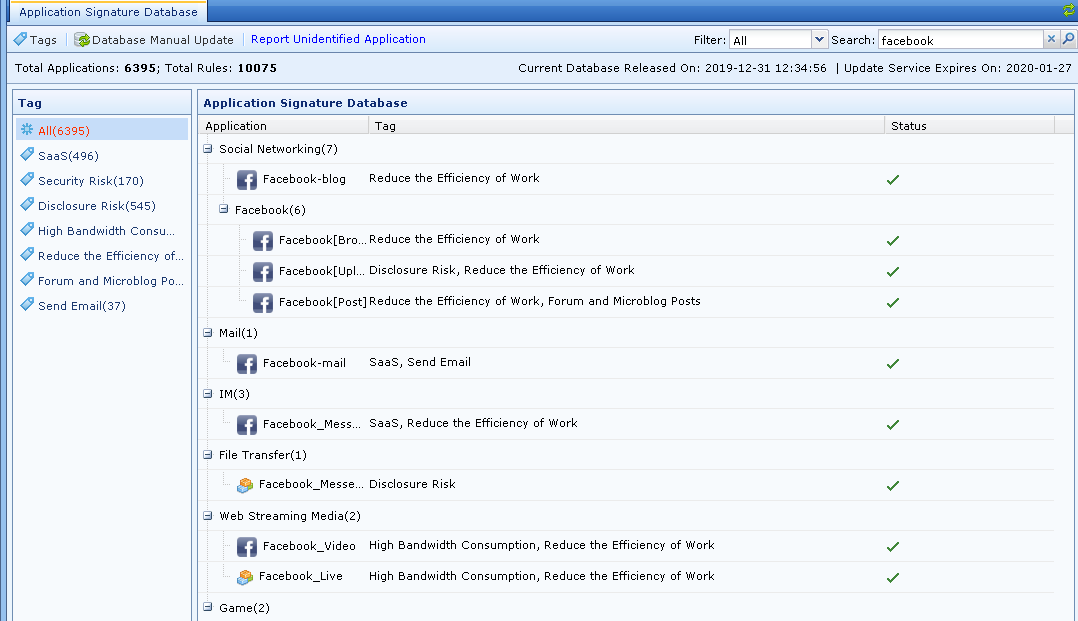This screenshot has width=1078, height=621.
Task: Filter by Send Email(37) tag label
Action: tap(82, 306)
